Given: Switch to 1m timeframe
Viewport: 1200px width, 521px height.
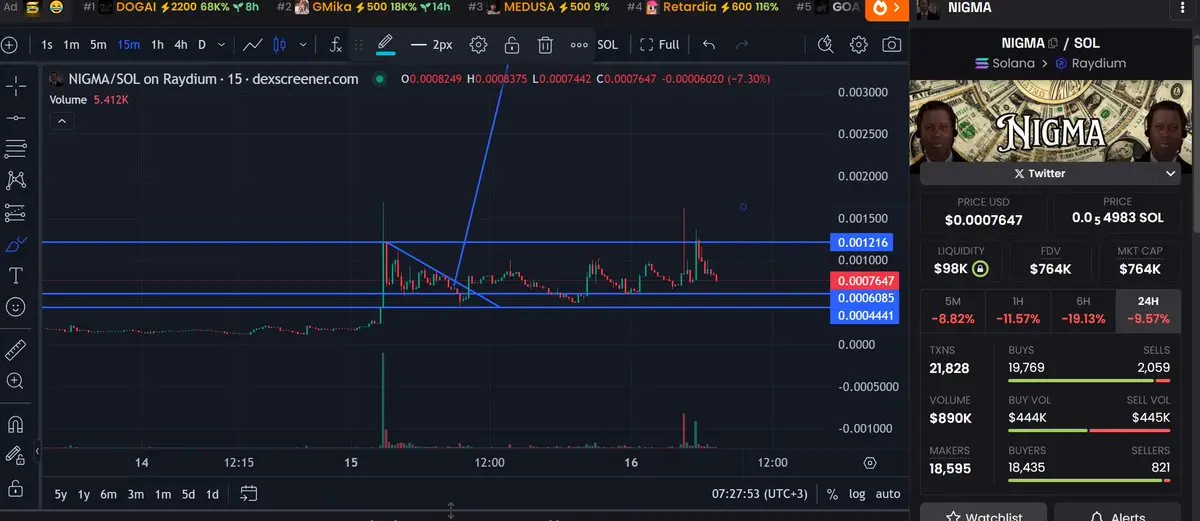Looking at the screenshot, I should tap(71, 45).
